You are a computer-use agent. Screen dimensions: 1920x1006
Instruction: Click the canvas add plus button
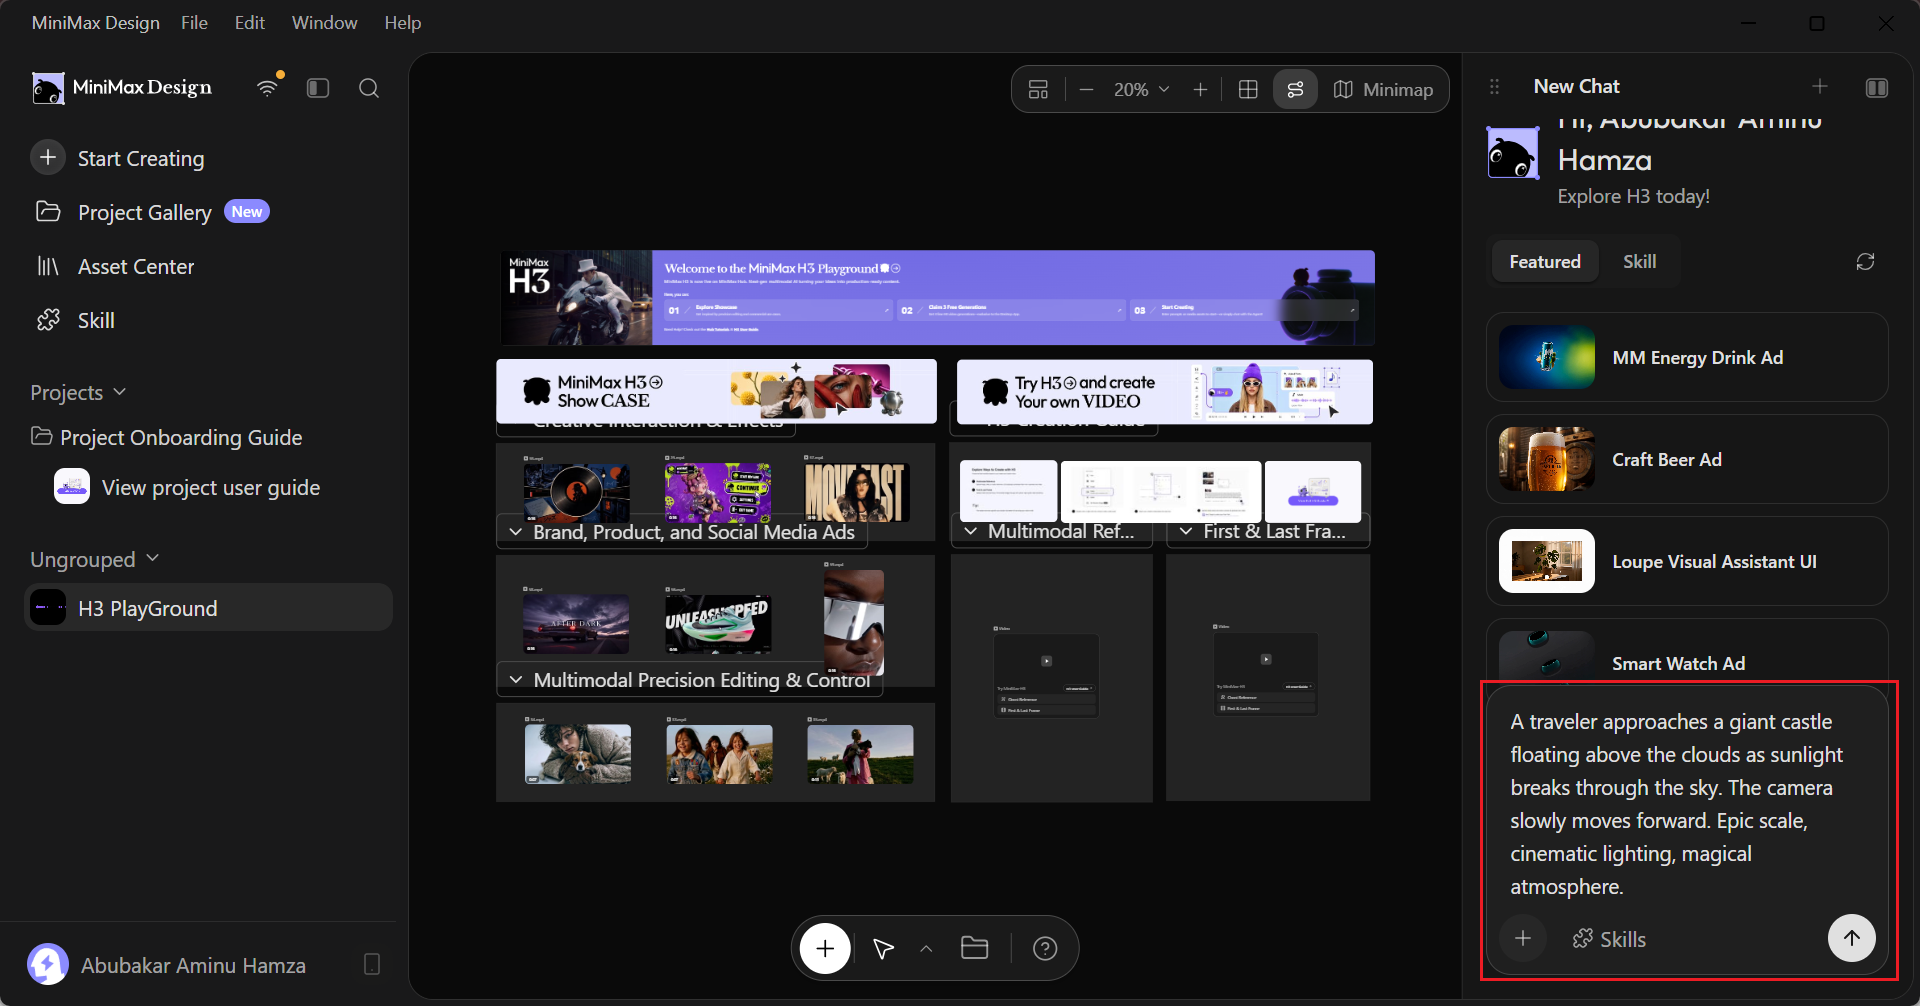tap(825, 948)
